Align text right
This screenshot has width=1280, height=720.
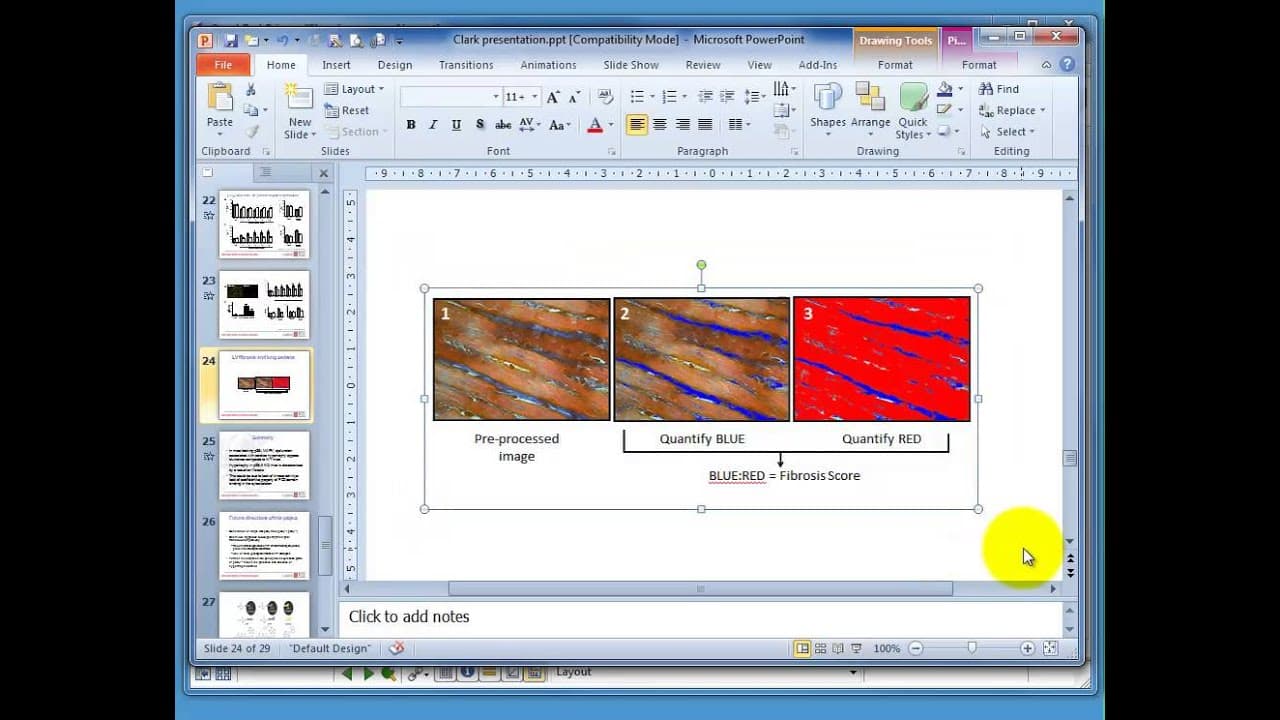pos(683,125)
